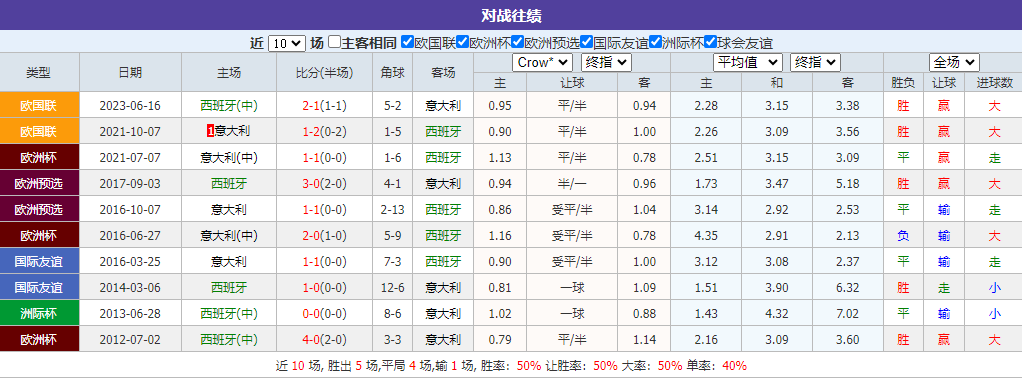This screenshot has height=380, width=1022.
Task: Click the date 2021-07-07
Action: click(130, 157)
